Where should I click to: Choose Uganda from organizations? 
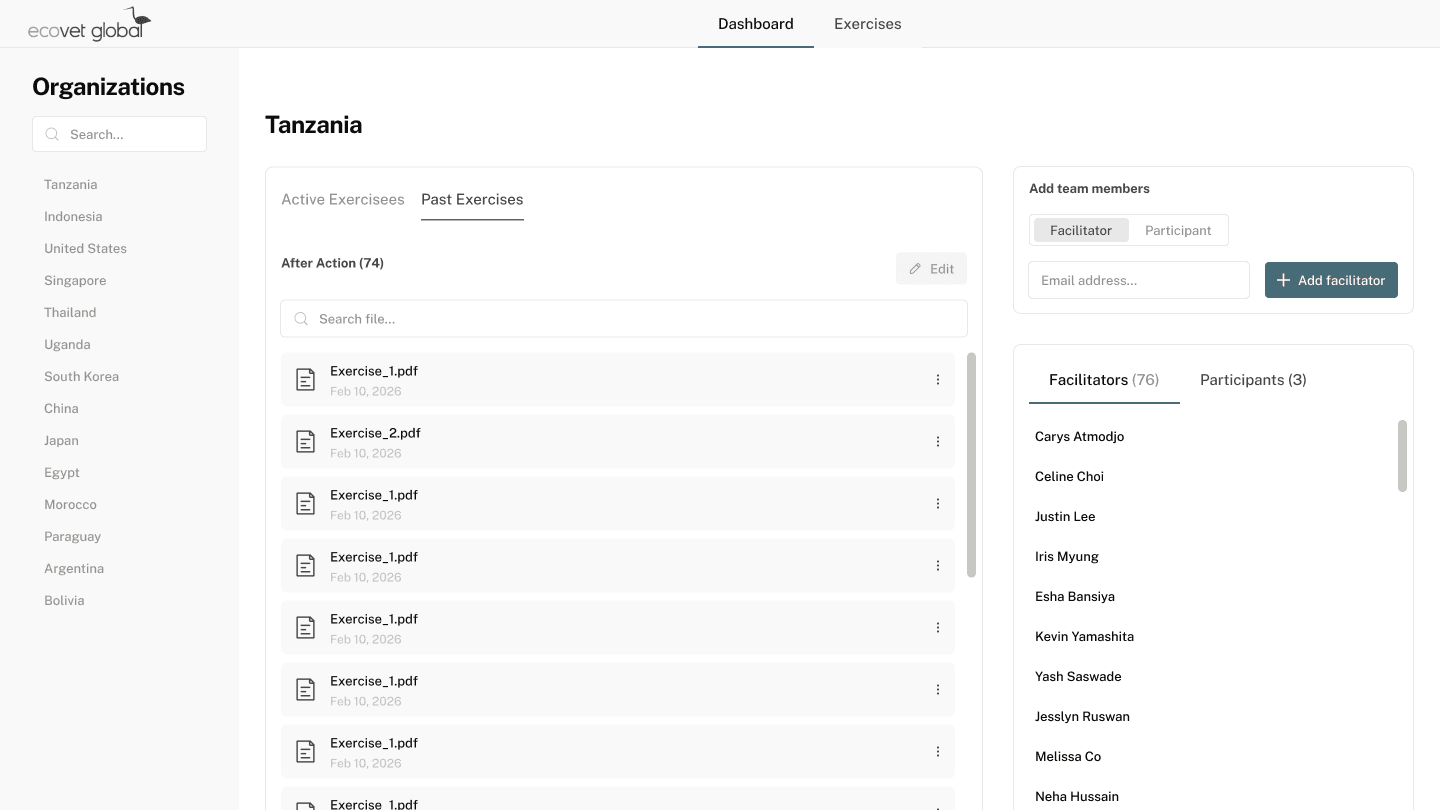(x=67, y=345)
